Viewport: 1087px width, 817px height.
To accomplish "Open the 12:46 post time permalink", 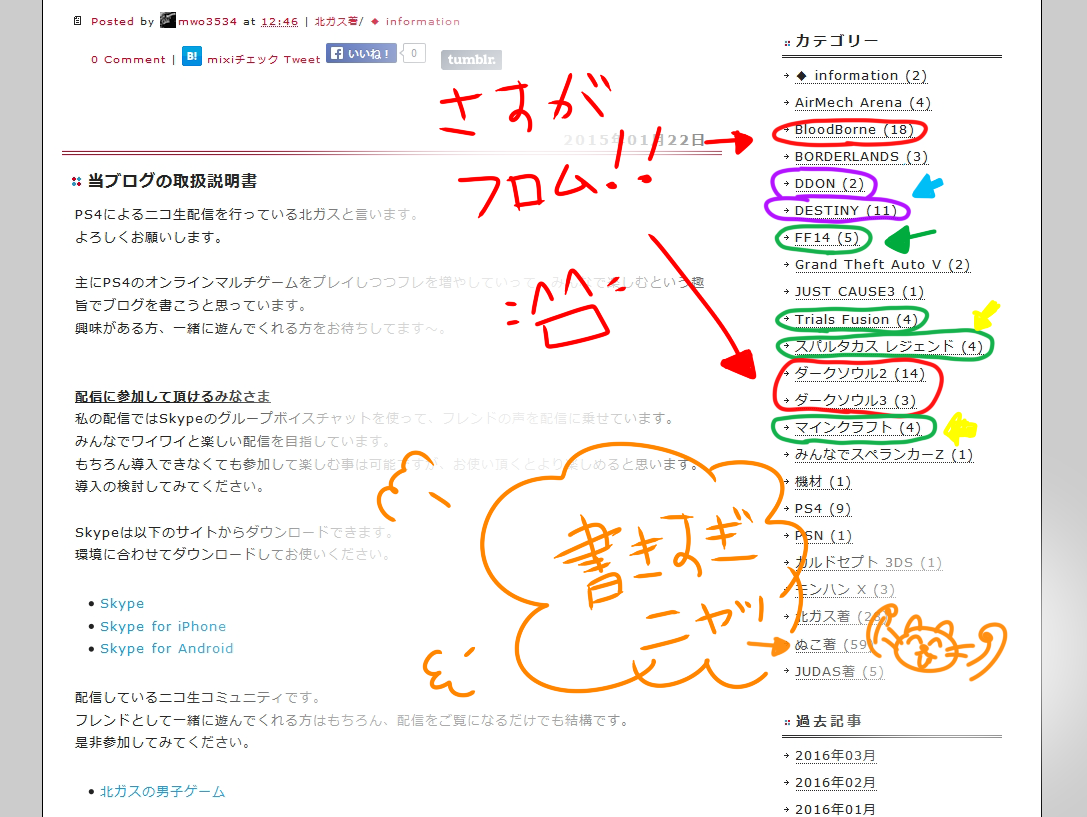I will [x=279, y=21].
